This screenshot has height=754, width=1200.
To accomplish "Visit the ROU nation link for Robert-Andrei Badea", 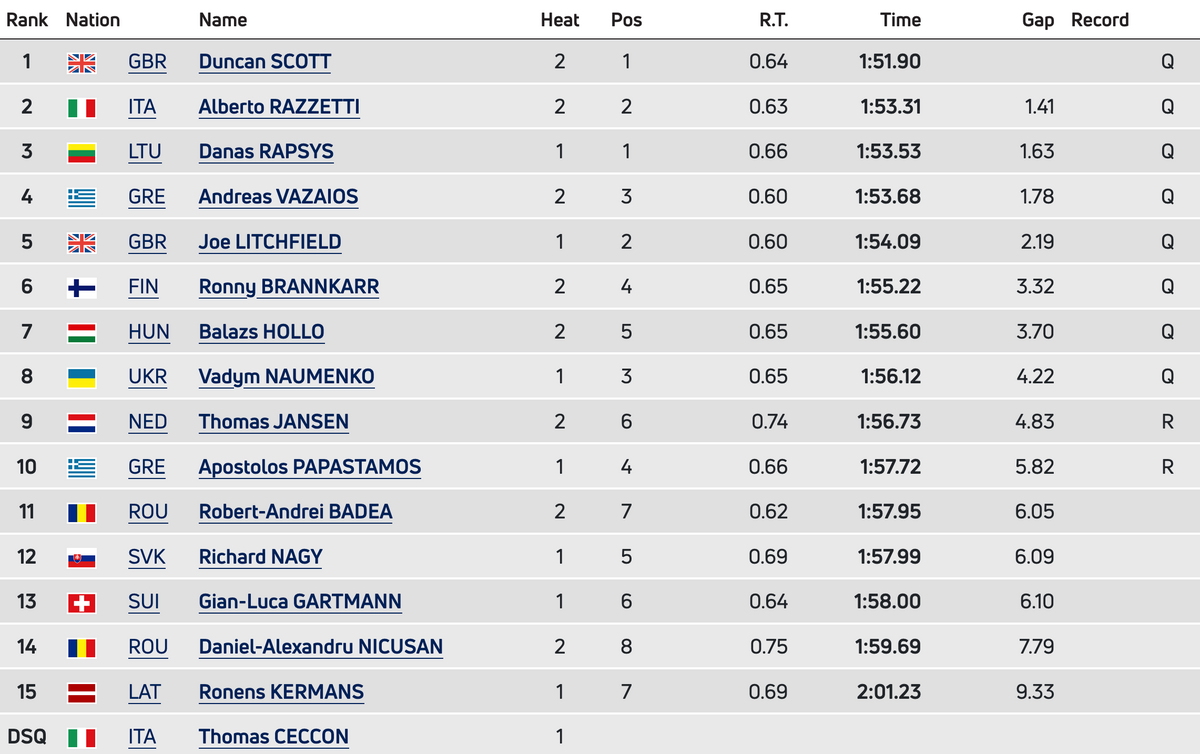I will click(148, 512).
